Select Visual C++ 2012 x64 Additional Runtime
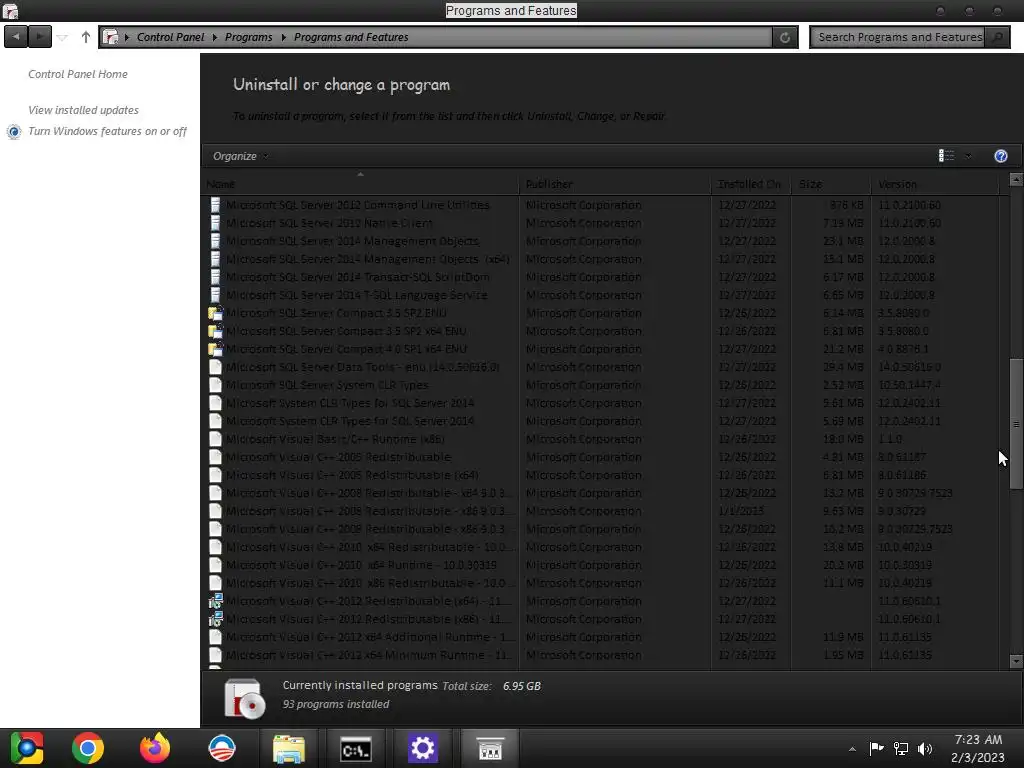This screenshot has width=1024, height=768. pyautogui.click(x=370, y=637)
